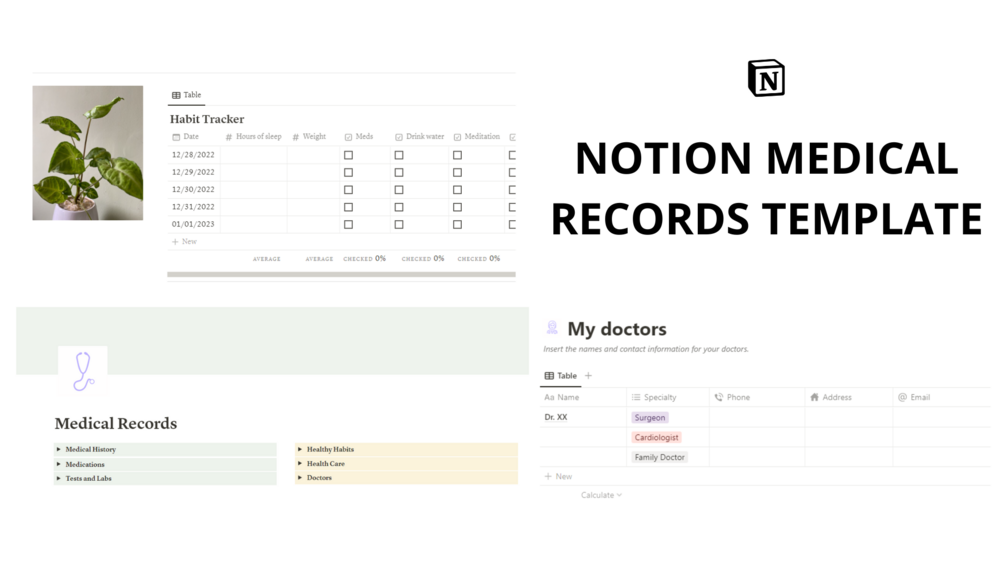The image size is (1005, 565).
Task: Check Meditation for 12/28/2022
Action: coord(457,155)
